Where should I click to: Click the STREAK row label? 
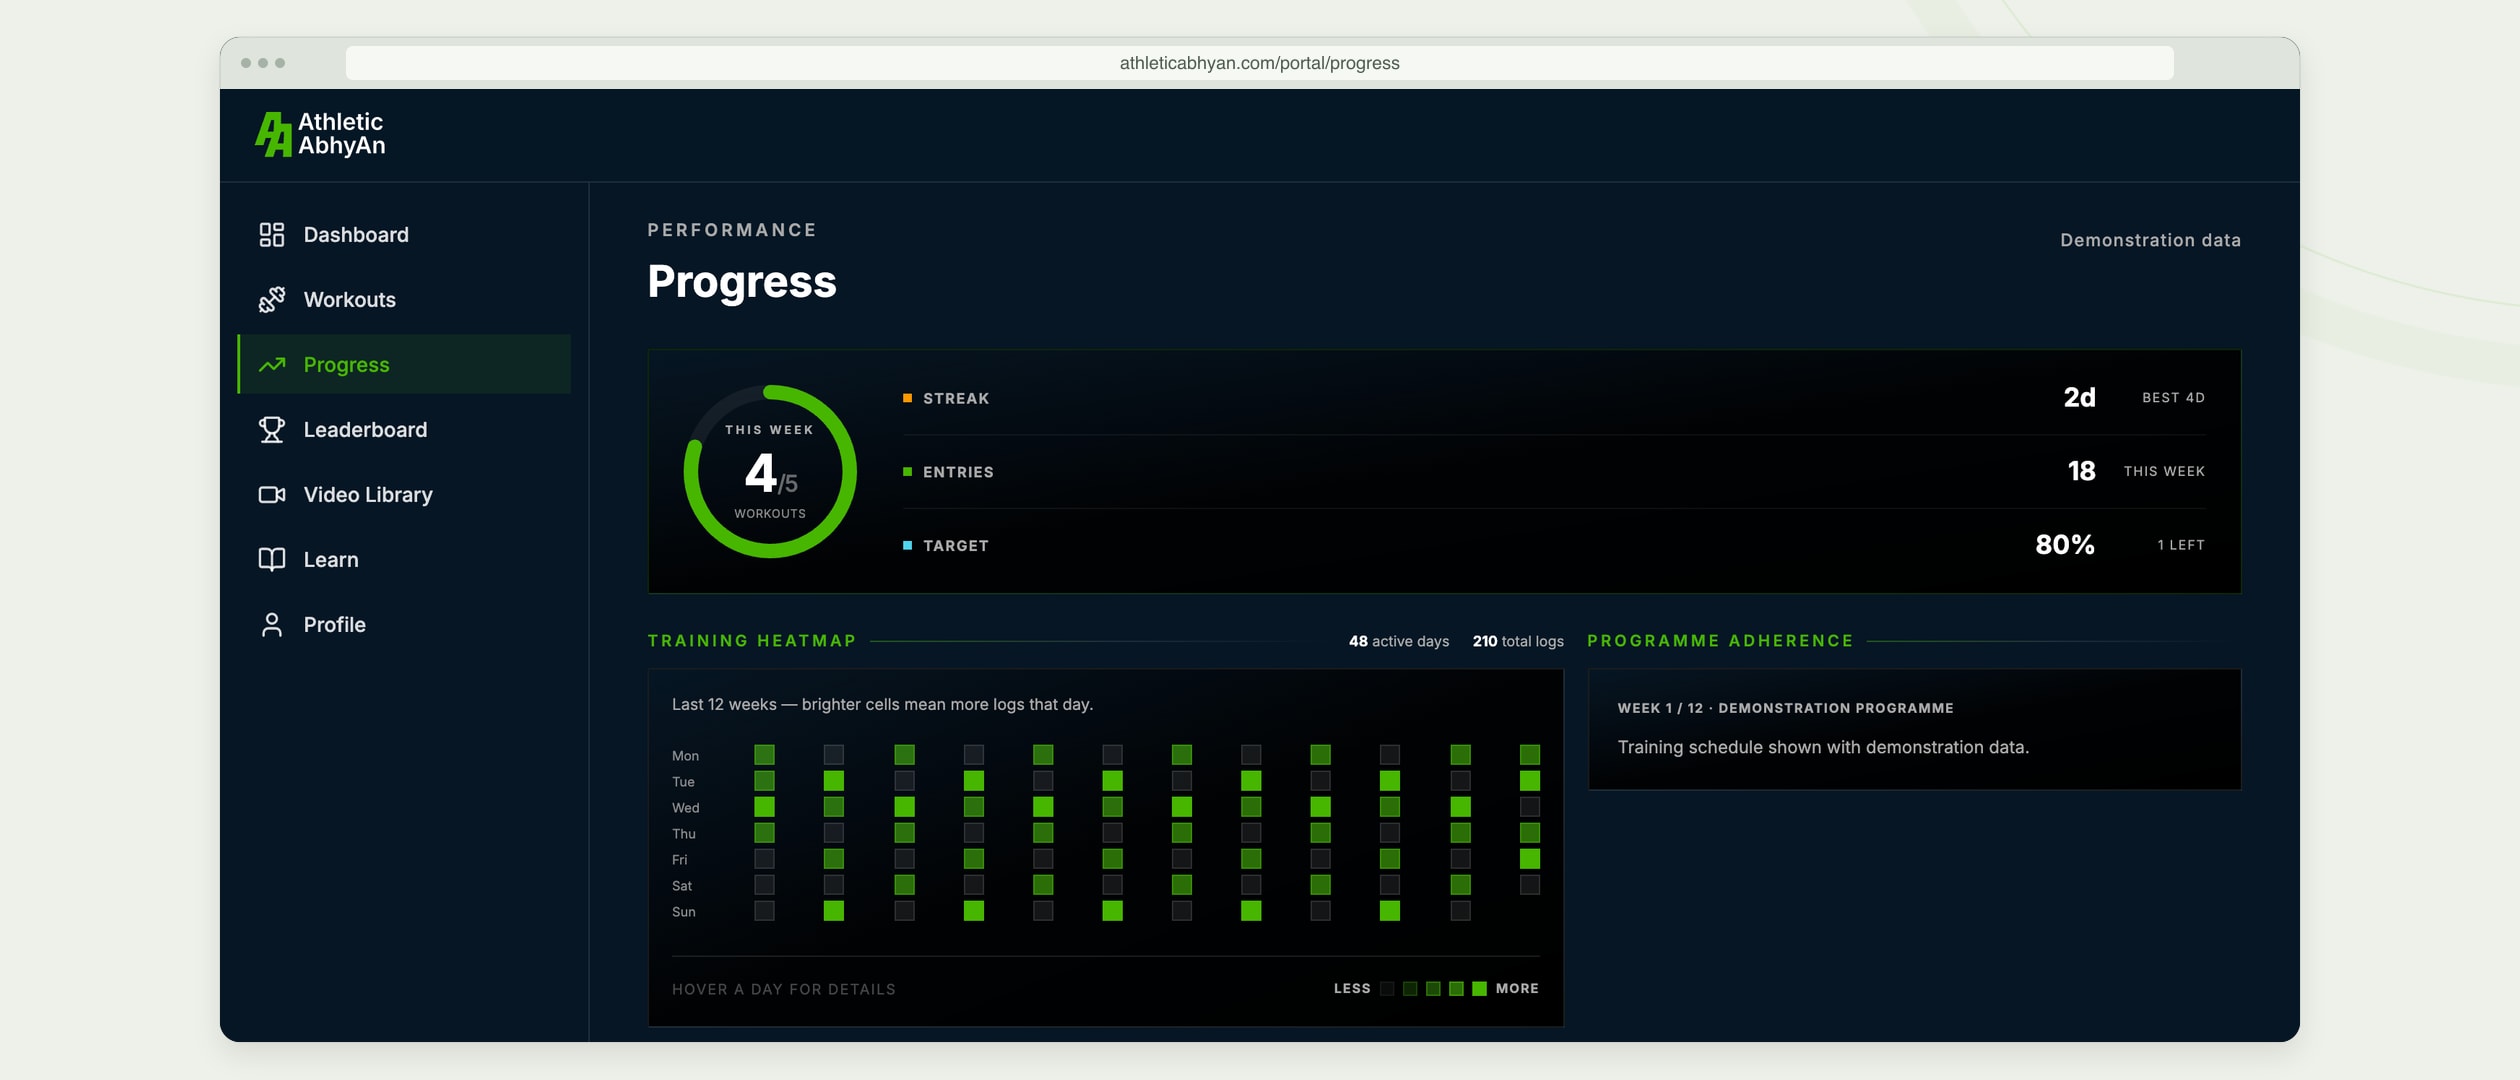[x=956, y=398]
